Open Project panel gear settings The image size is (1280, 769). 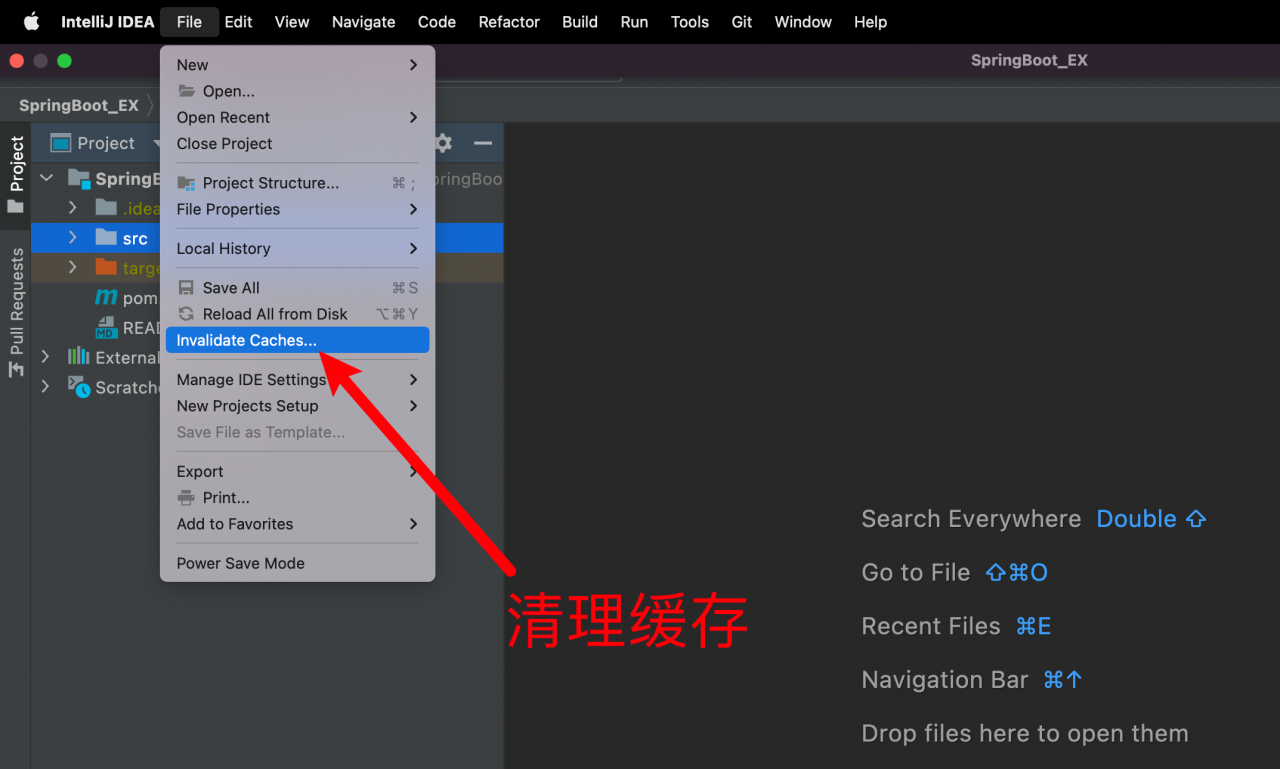[x=443, y=143]
